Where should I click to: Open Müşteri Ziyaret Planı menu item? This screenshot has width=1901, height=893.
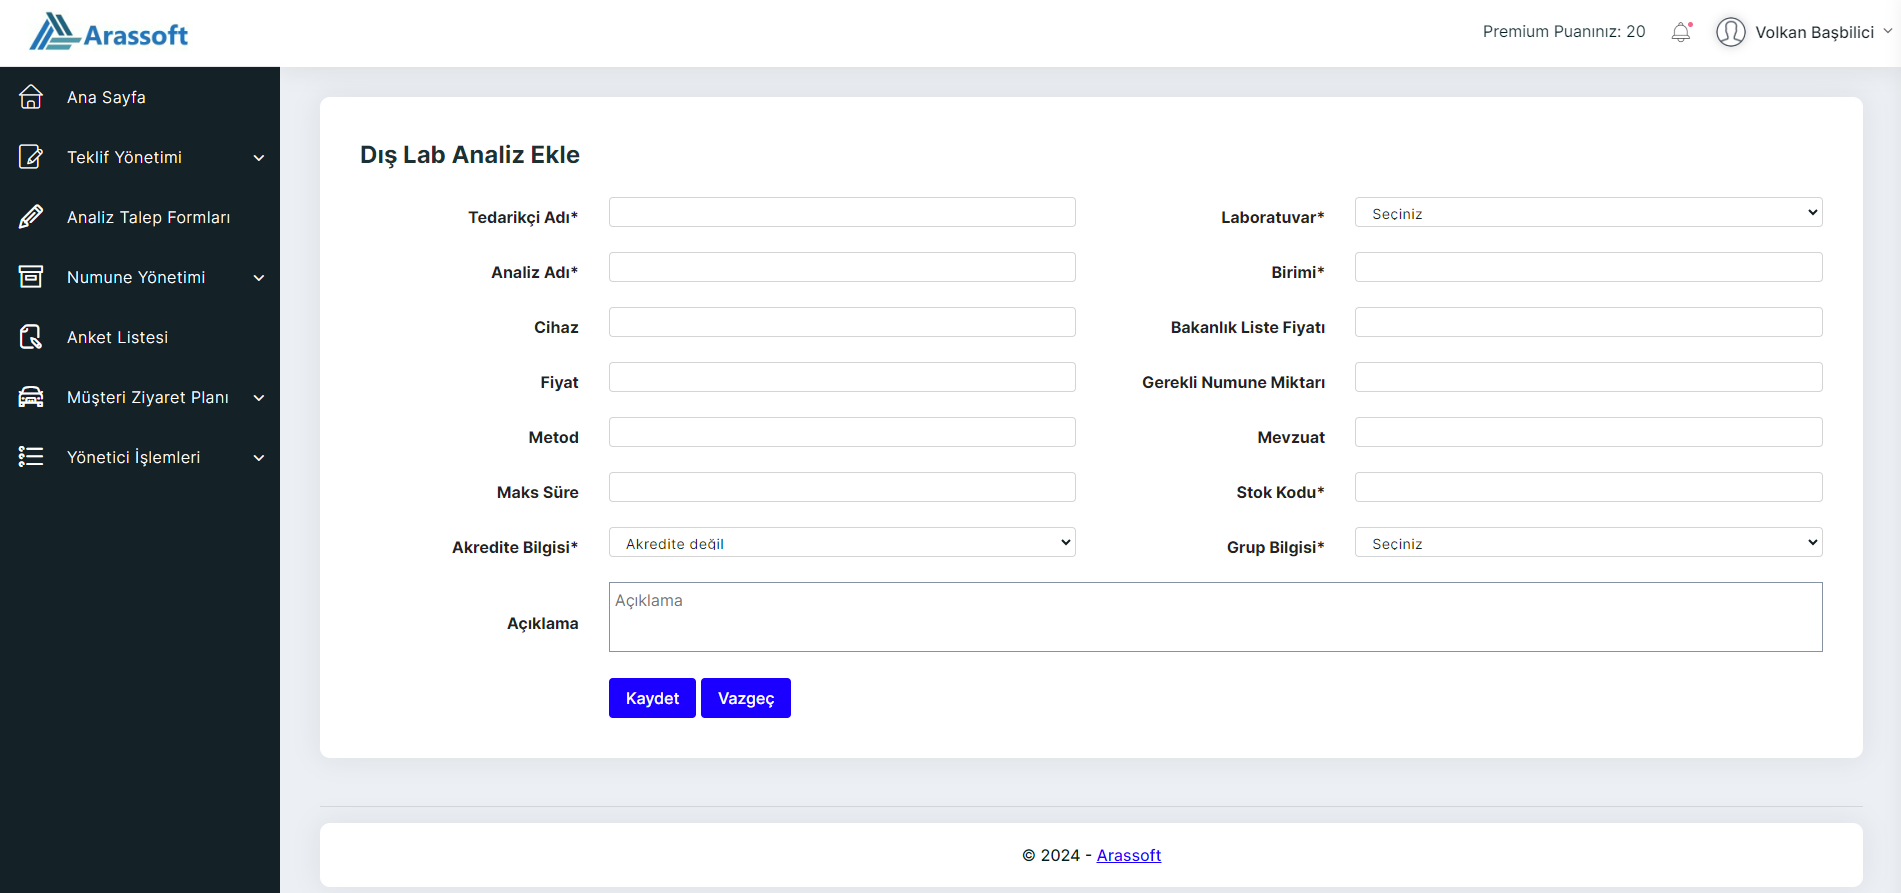148,397
